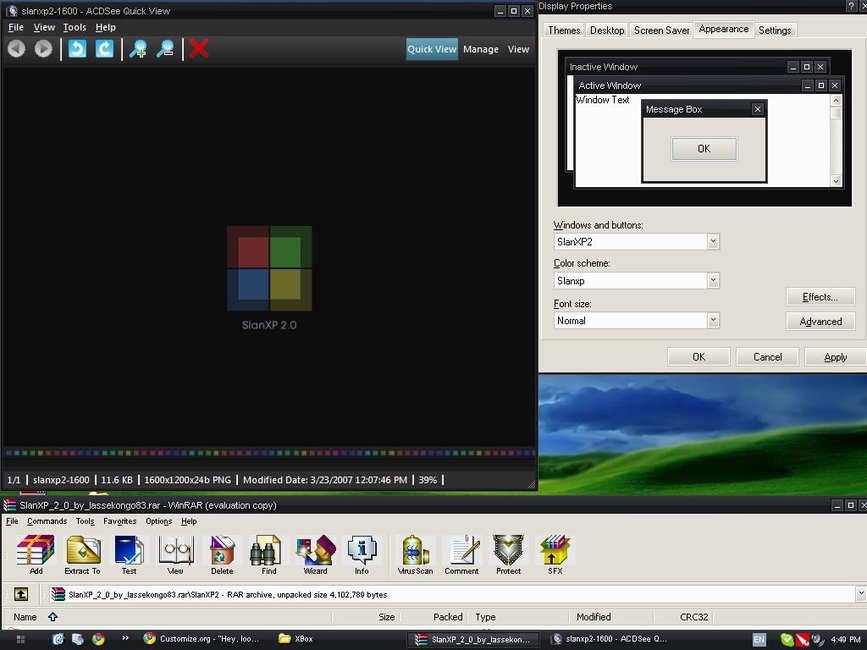This screenshot has width=867, height=650.
Task: Open Windows and buttons dropdown
Action: click(713, 242)
